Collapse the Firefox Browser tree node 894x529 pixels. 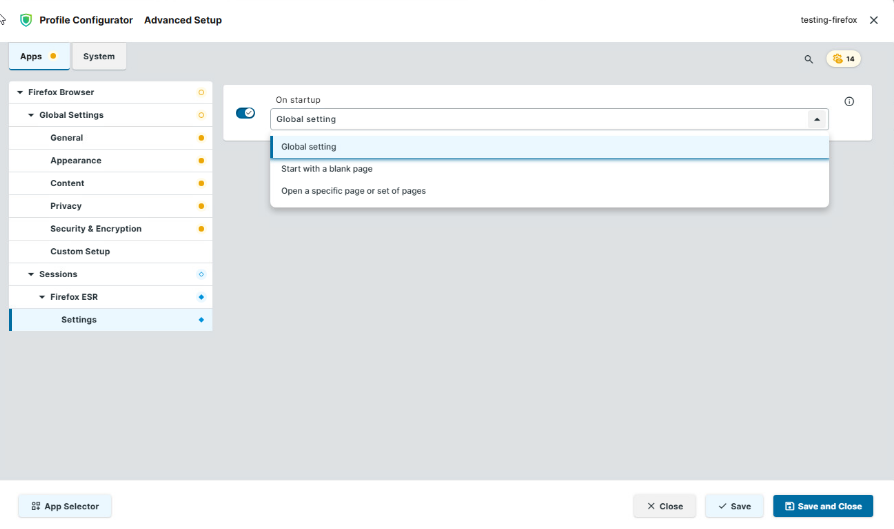tap(20, 92)
